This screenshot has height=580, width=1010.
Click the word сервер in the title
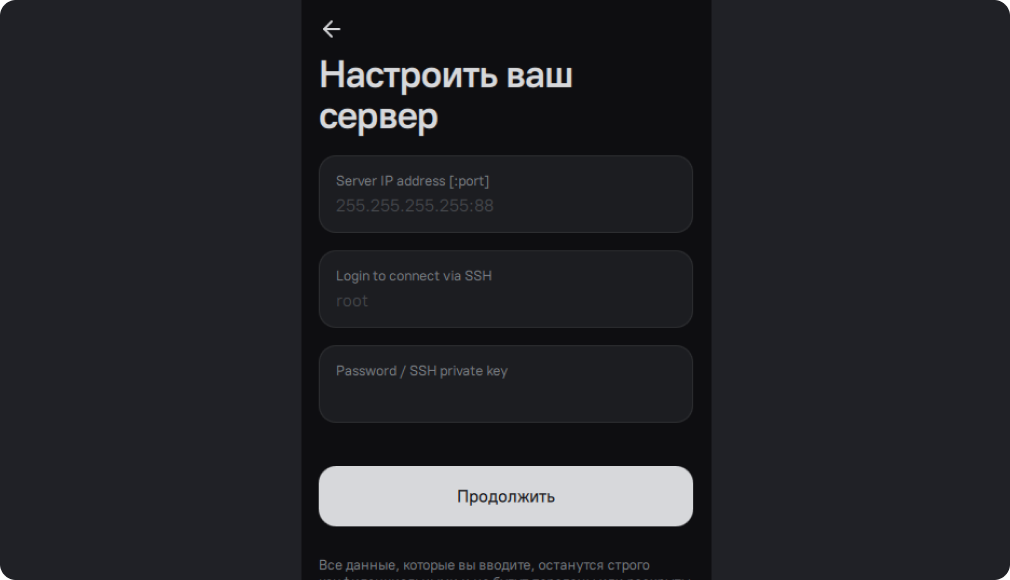click(x=379, y=117)
